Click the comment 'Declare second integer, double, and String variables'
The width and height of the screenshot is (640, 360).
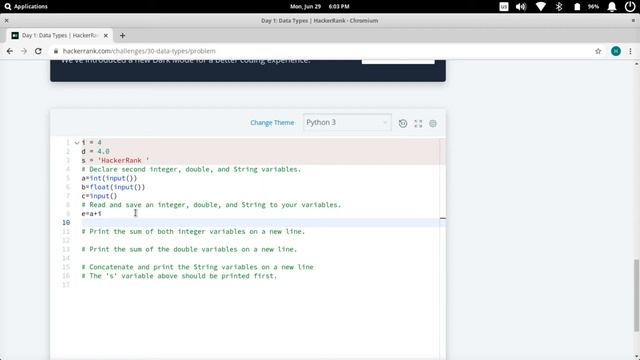191,169
